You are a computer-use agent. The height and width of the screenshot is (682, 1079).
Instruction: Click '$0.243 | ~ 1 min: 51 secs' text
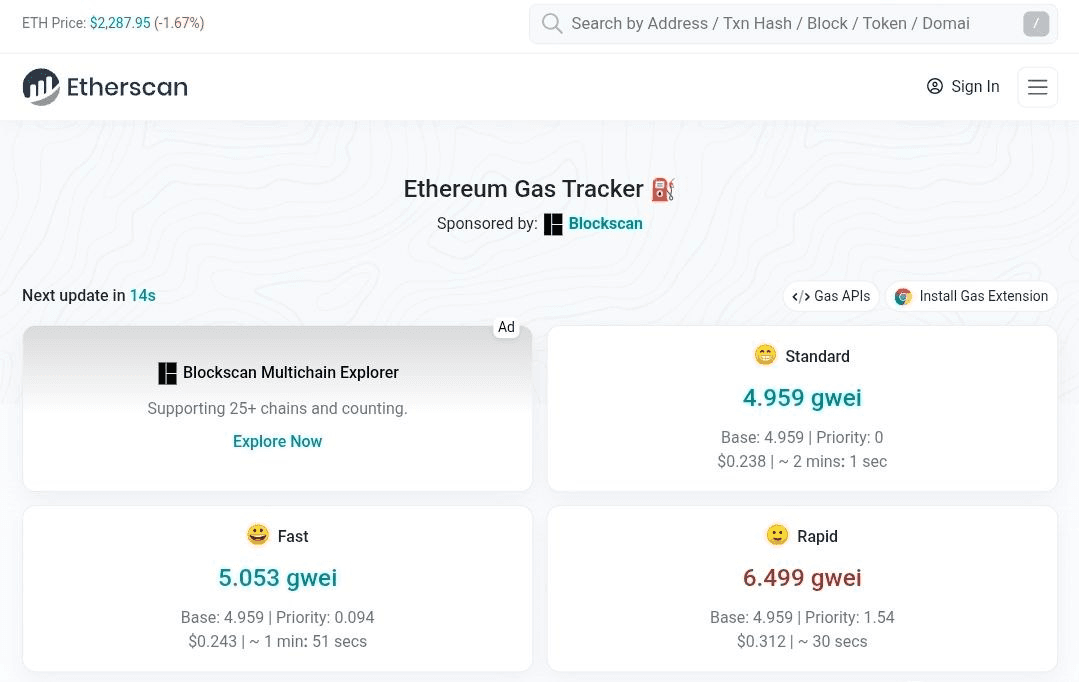coord(277,641)
